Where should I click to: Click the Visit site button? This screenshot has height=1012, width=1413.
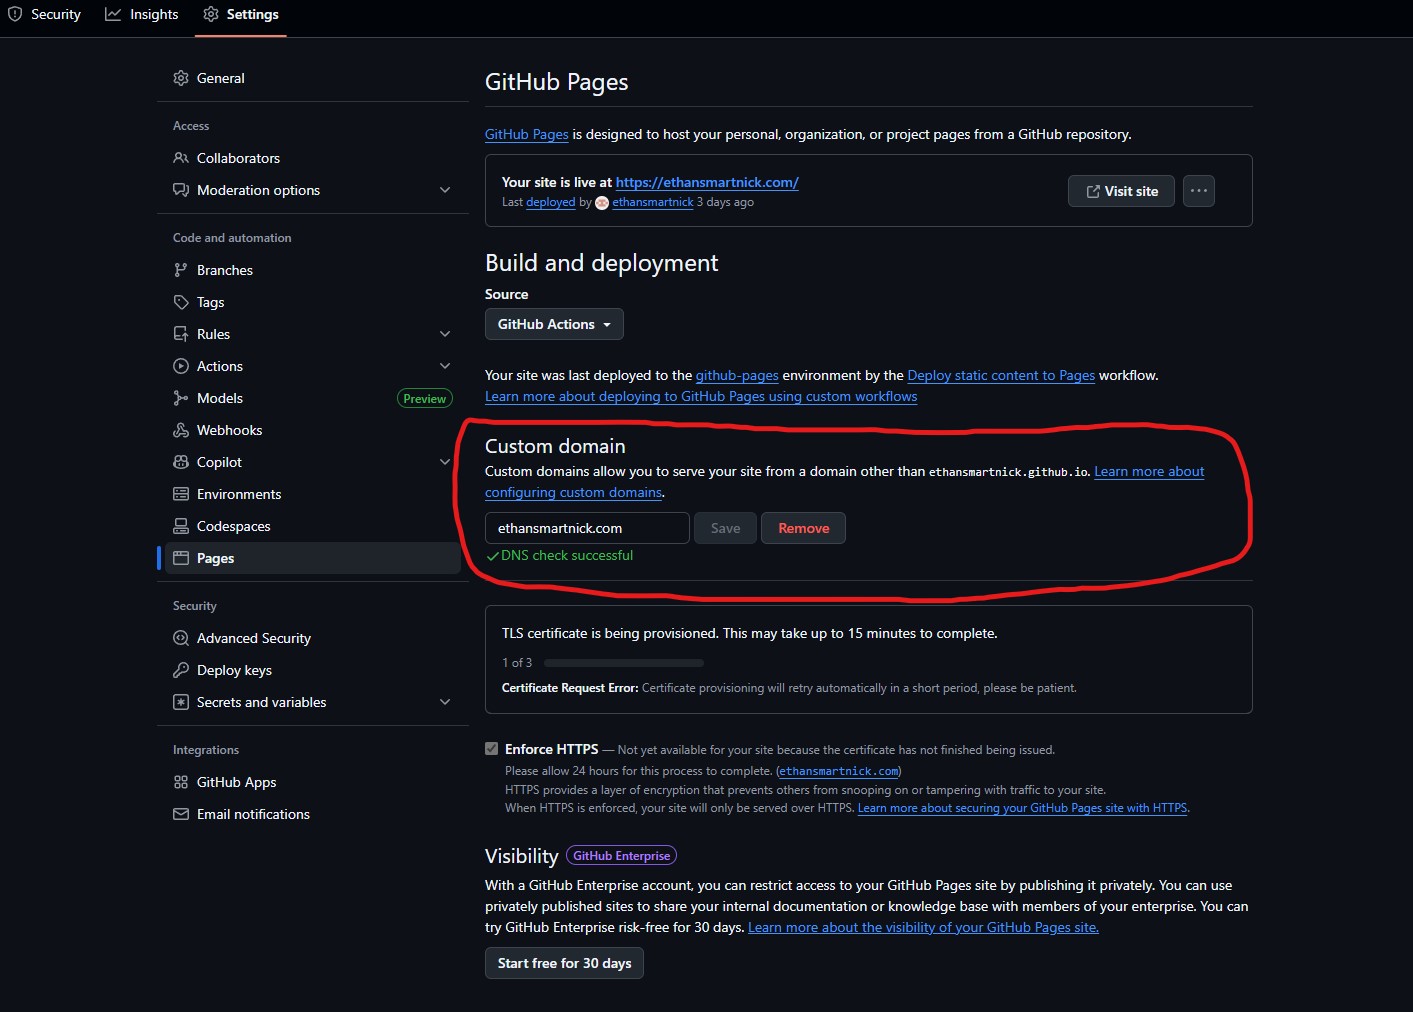1121,191
